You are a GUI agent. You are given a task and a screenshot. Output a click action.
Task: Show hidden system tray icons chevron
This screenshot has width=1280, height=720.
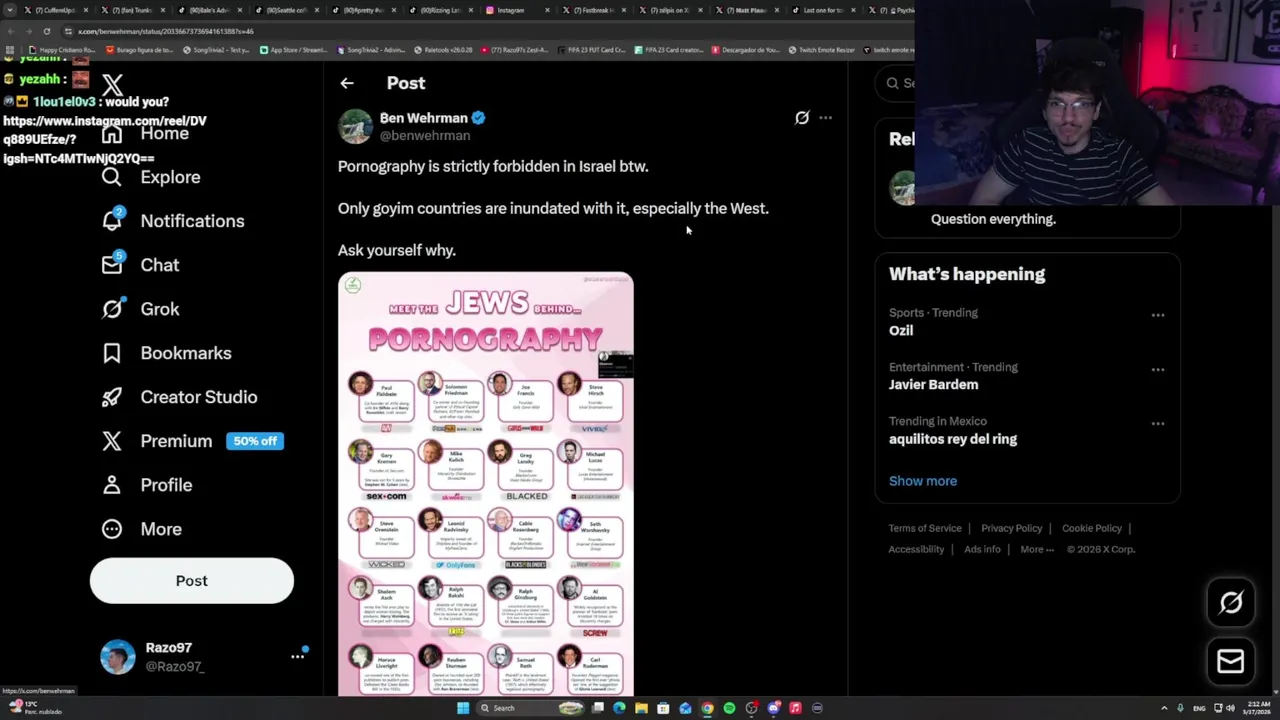(x=1164, y=708)
